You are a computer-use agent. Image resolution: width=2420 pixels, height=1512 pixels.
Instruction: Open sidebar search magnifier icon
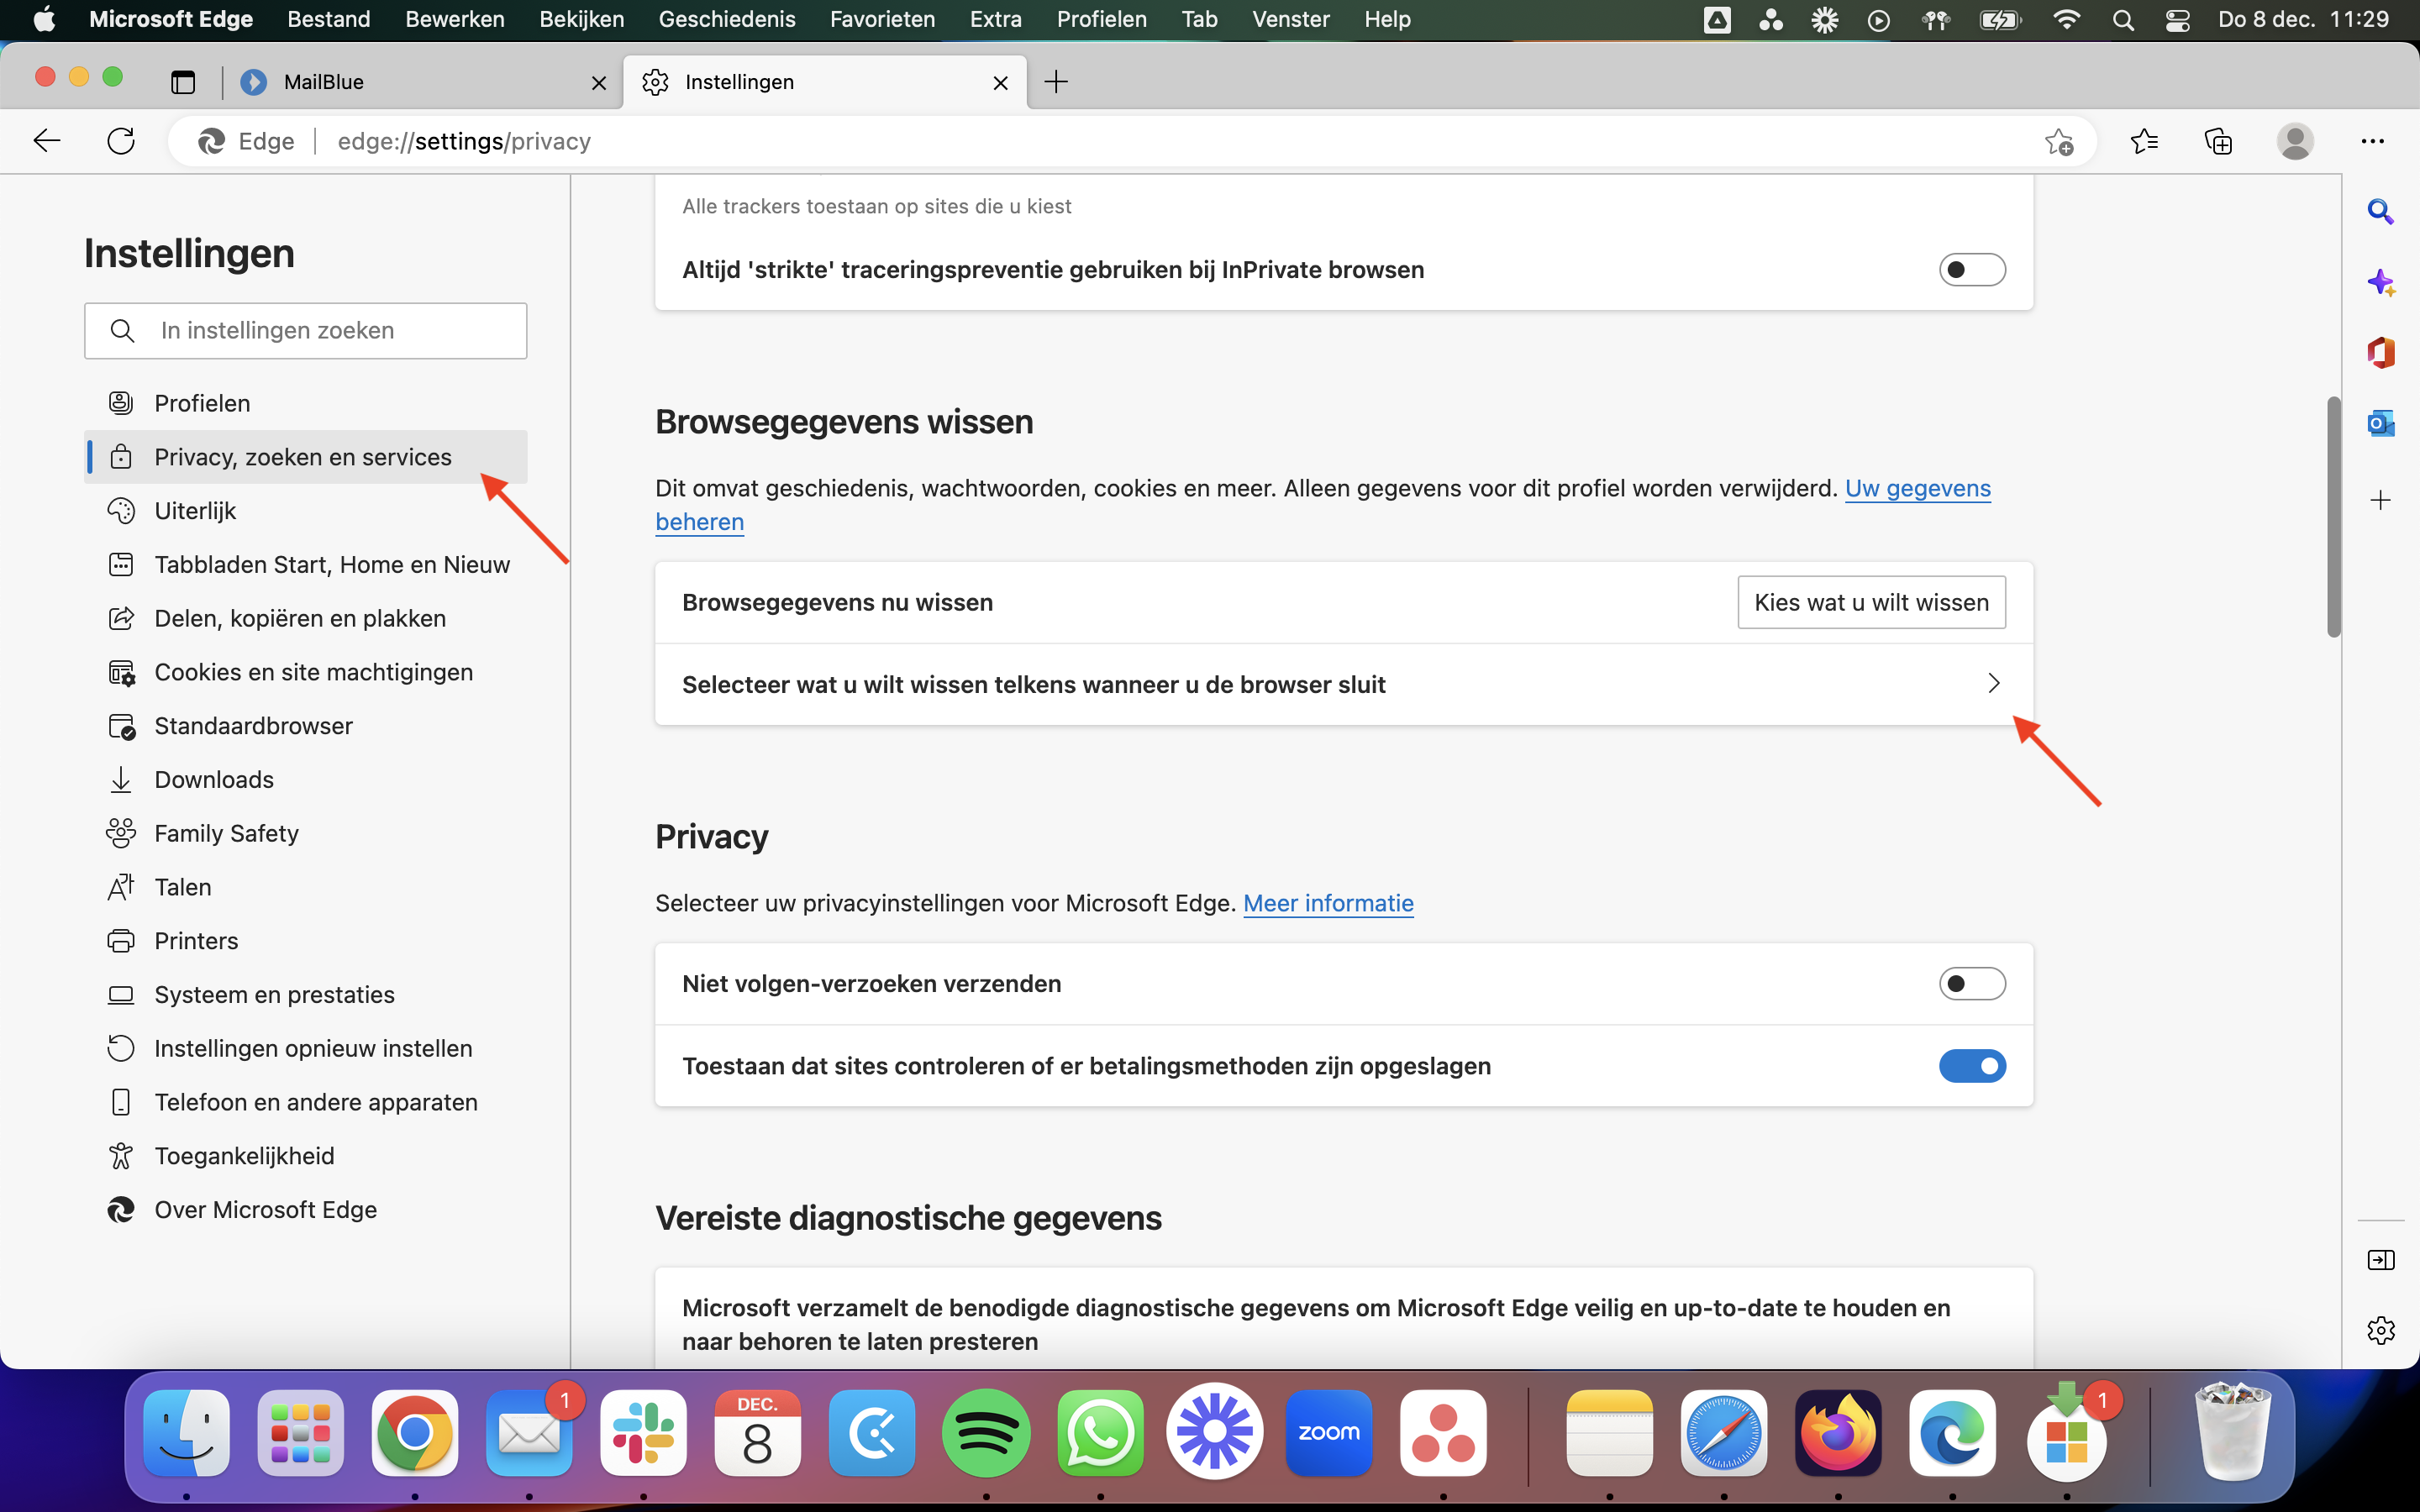coord(2380,211)
